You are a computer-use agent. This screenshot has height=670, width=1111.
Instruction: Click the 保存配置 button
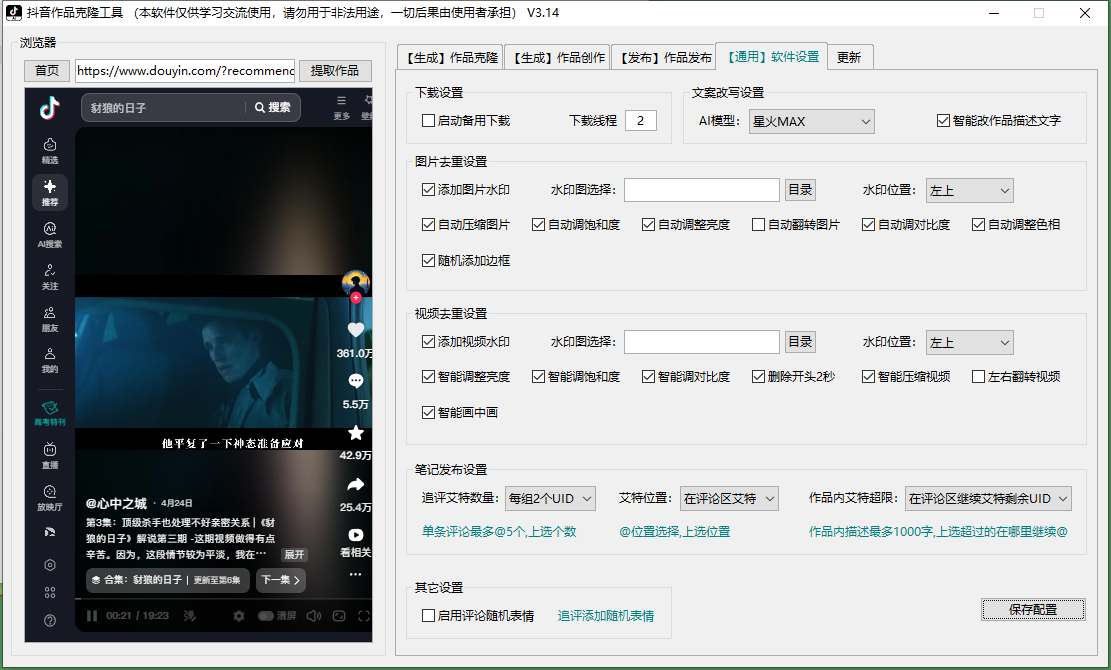pos(1033,609)
